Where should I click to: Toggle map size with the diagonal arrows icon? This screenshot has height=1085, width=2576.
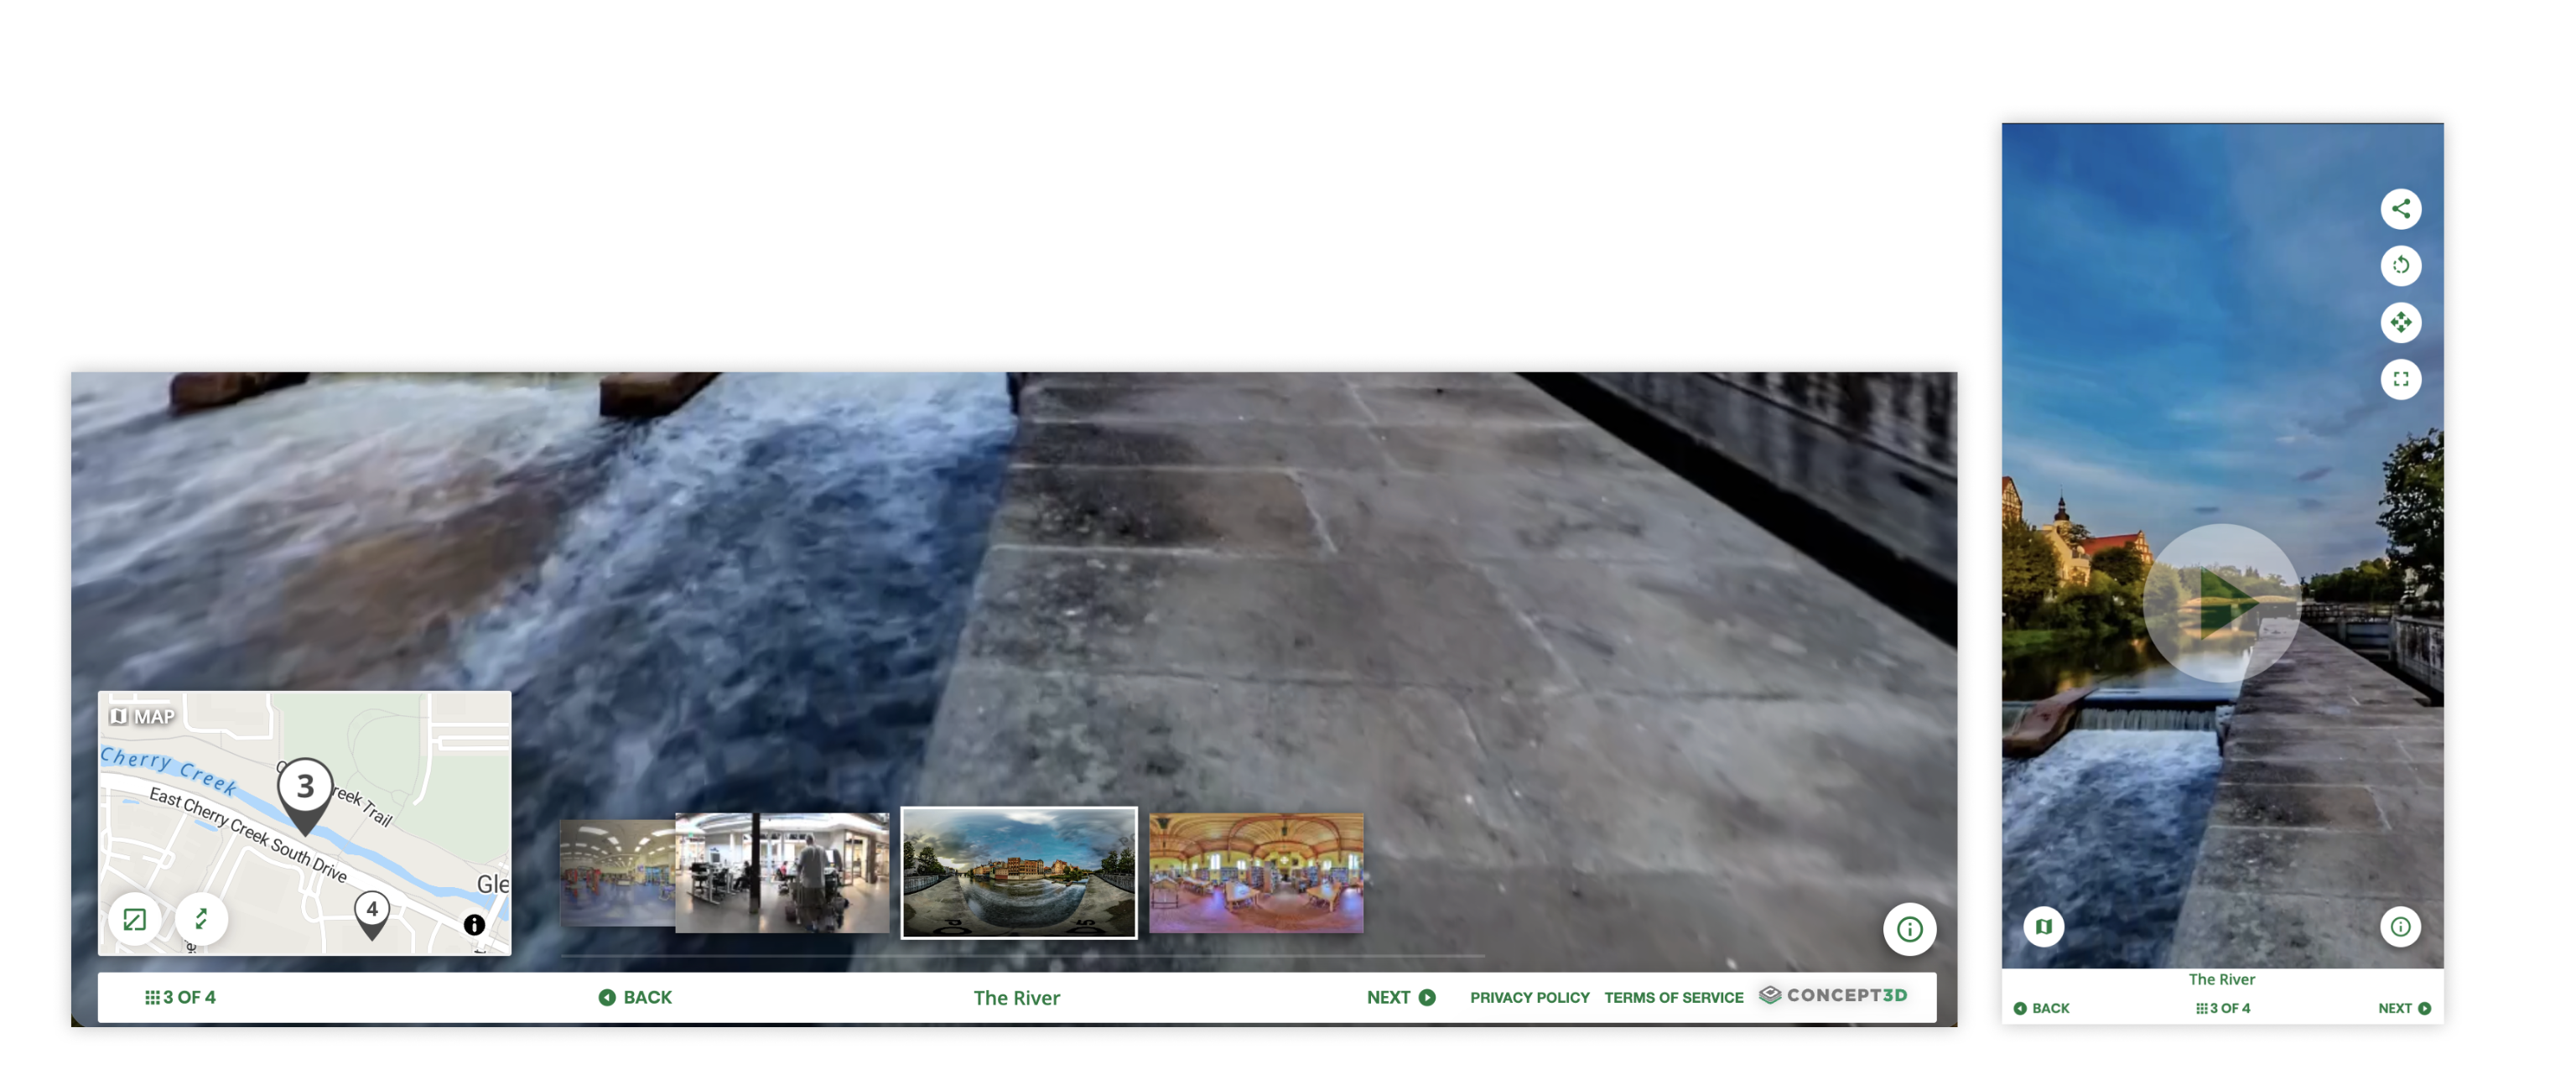pos(201,919)
